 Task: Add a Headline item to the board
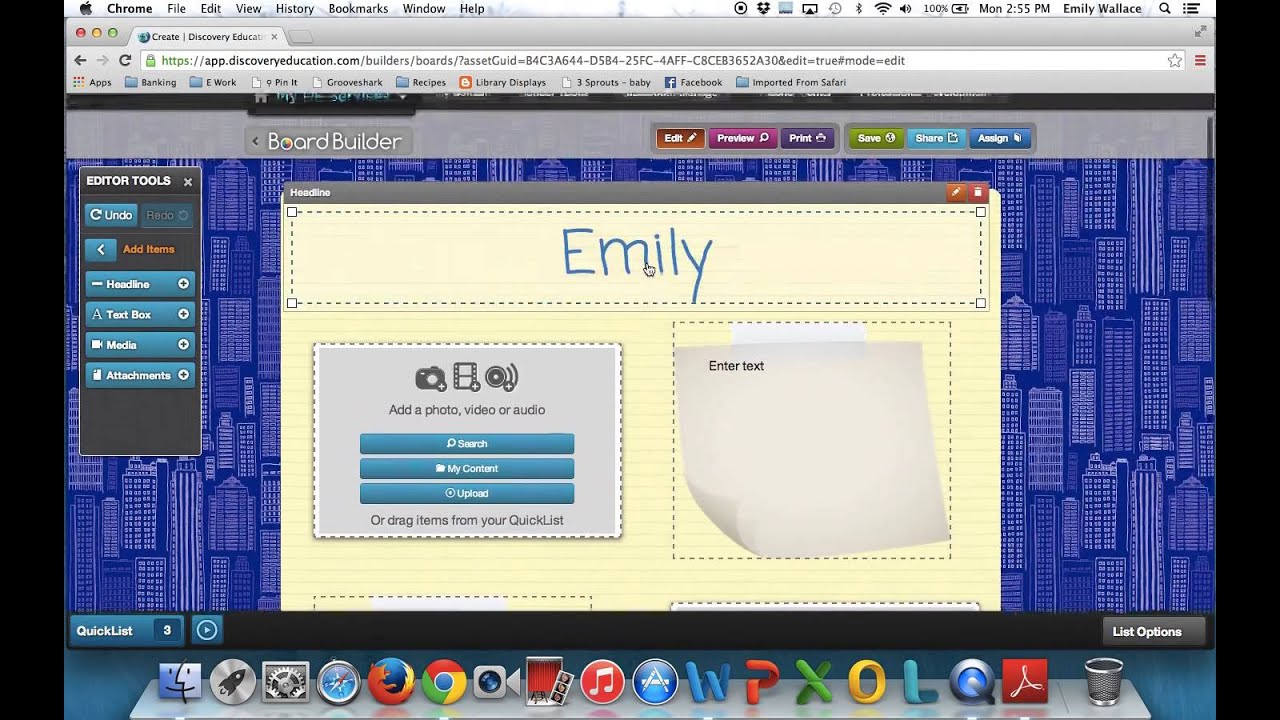coord(140,284)
